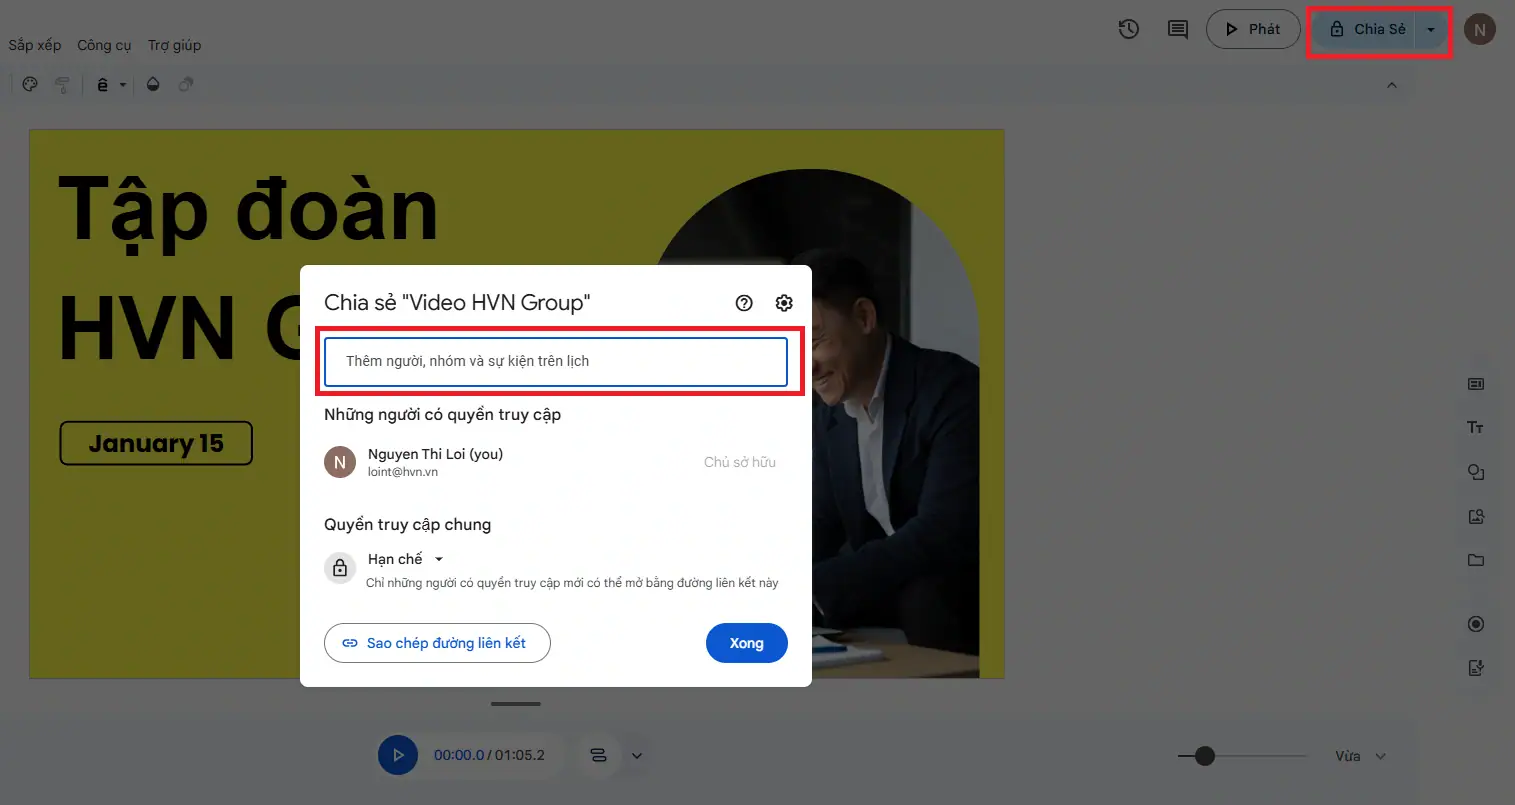Open the 'Trợ giúp' menu
The image size is (1515, 805).
point(174,45)
